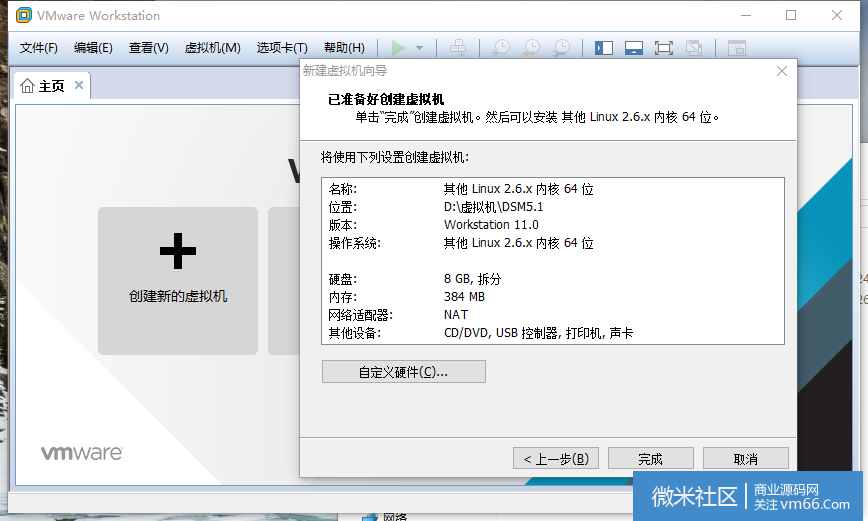Screen dimensions: 868x521
Task: Close the VMware Workstation window
Action: (836, 16)
